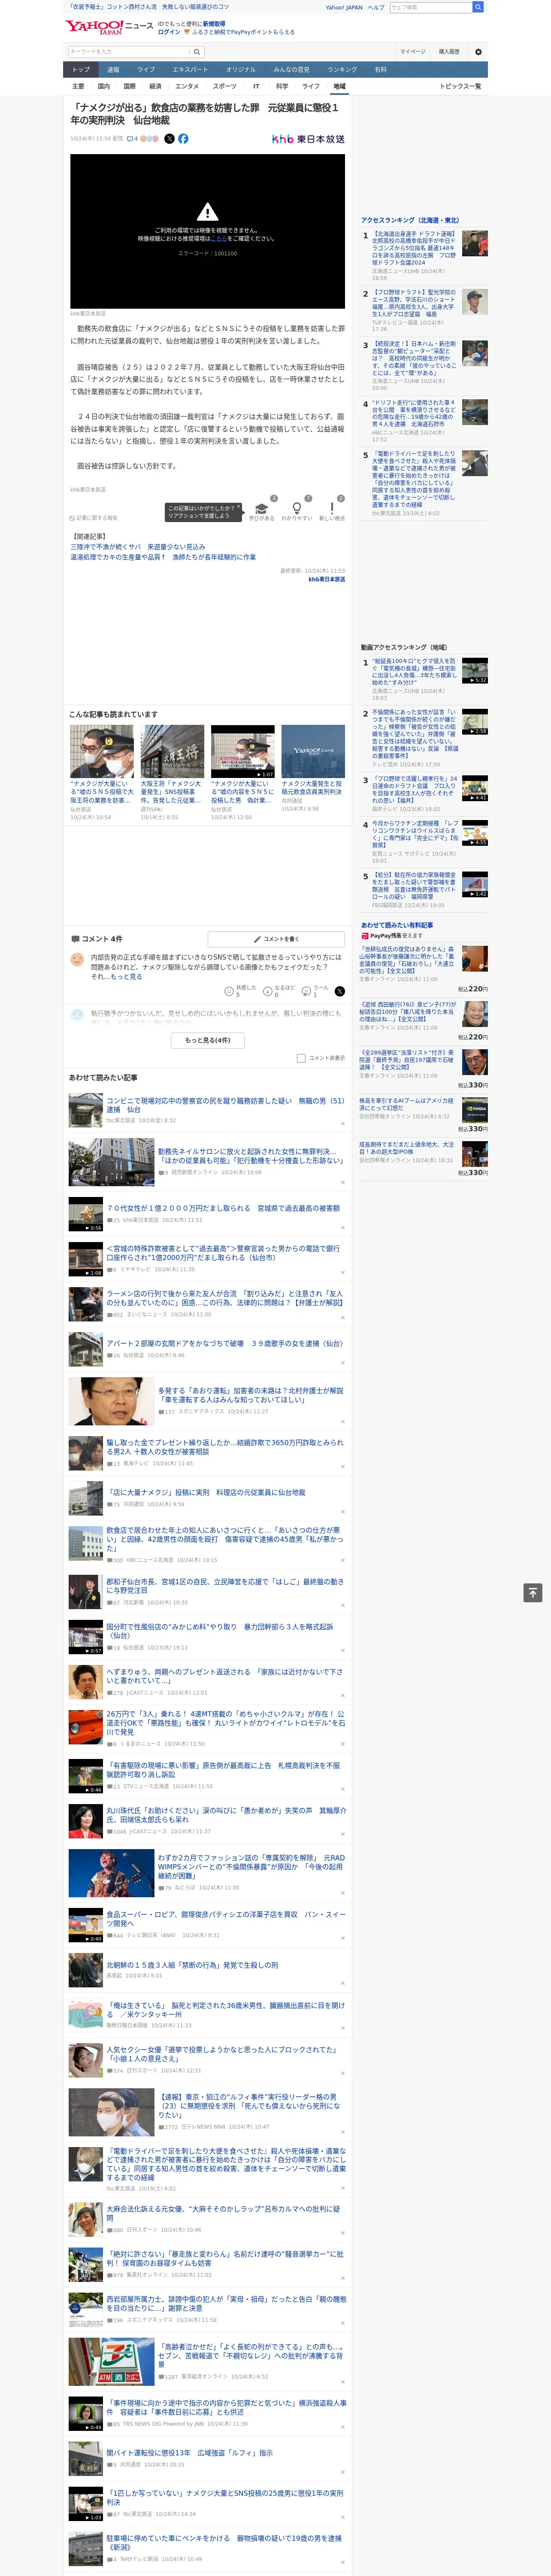Click コメントを書く button
This screenshot has height=2576, width=551.
276,939
